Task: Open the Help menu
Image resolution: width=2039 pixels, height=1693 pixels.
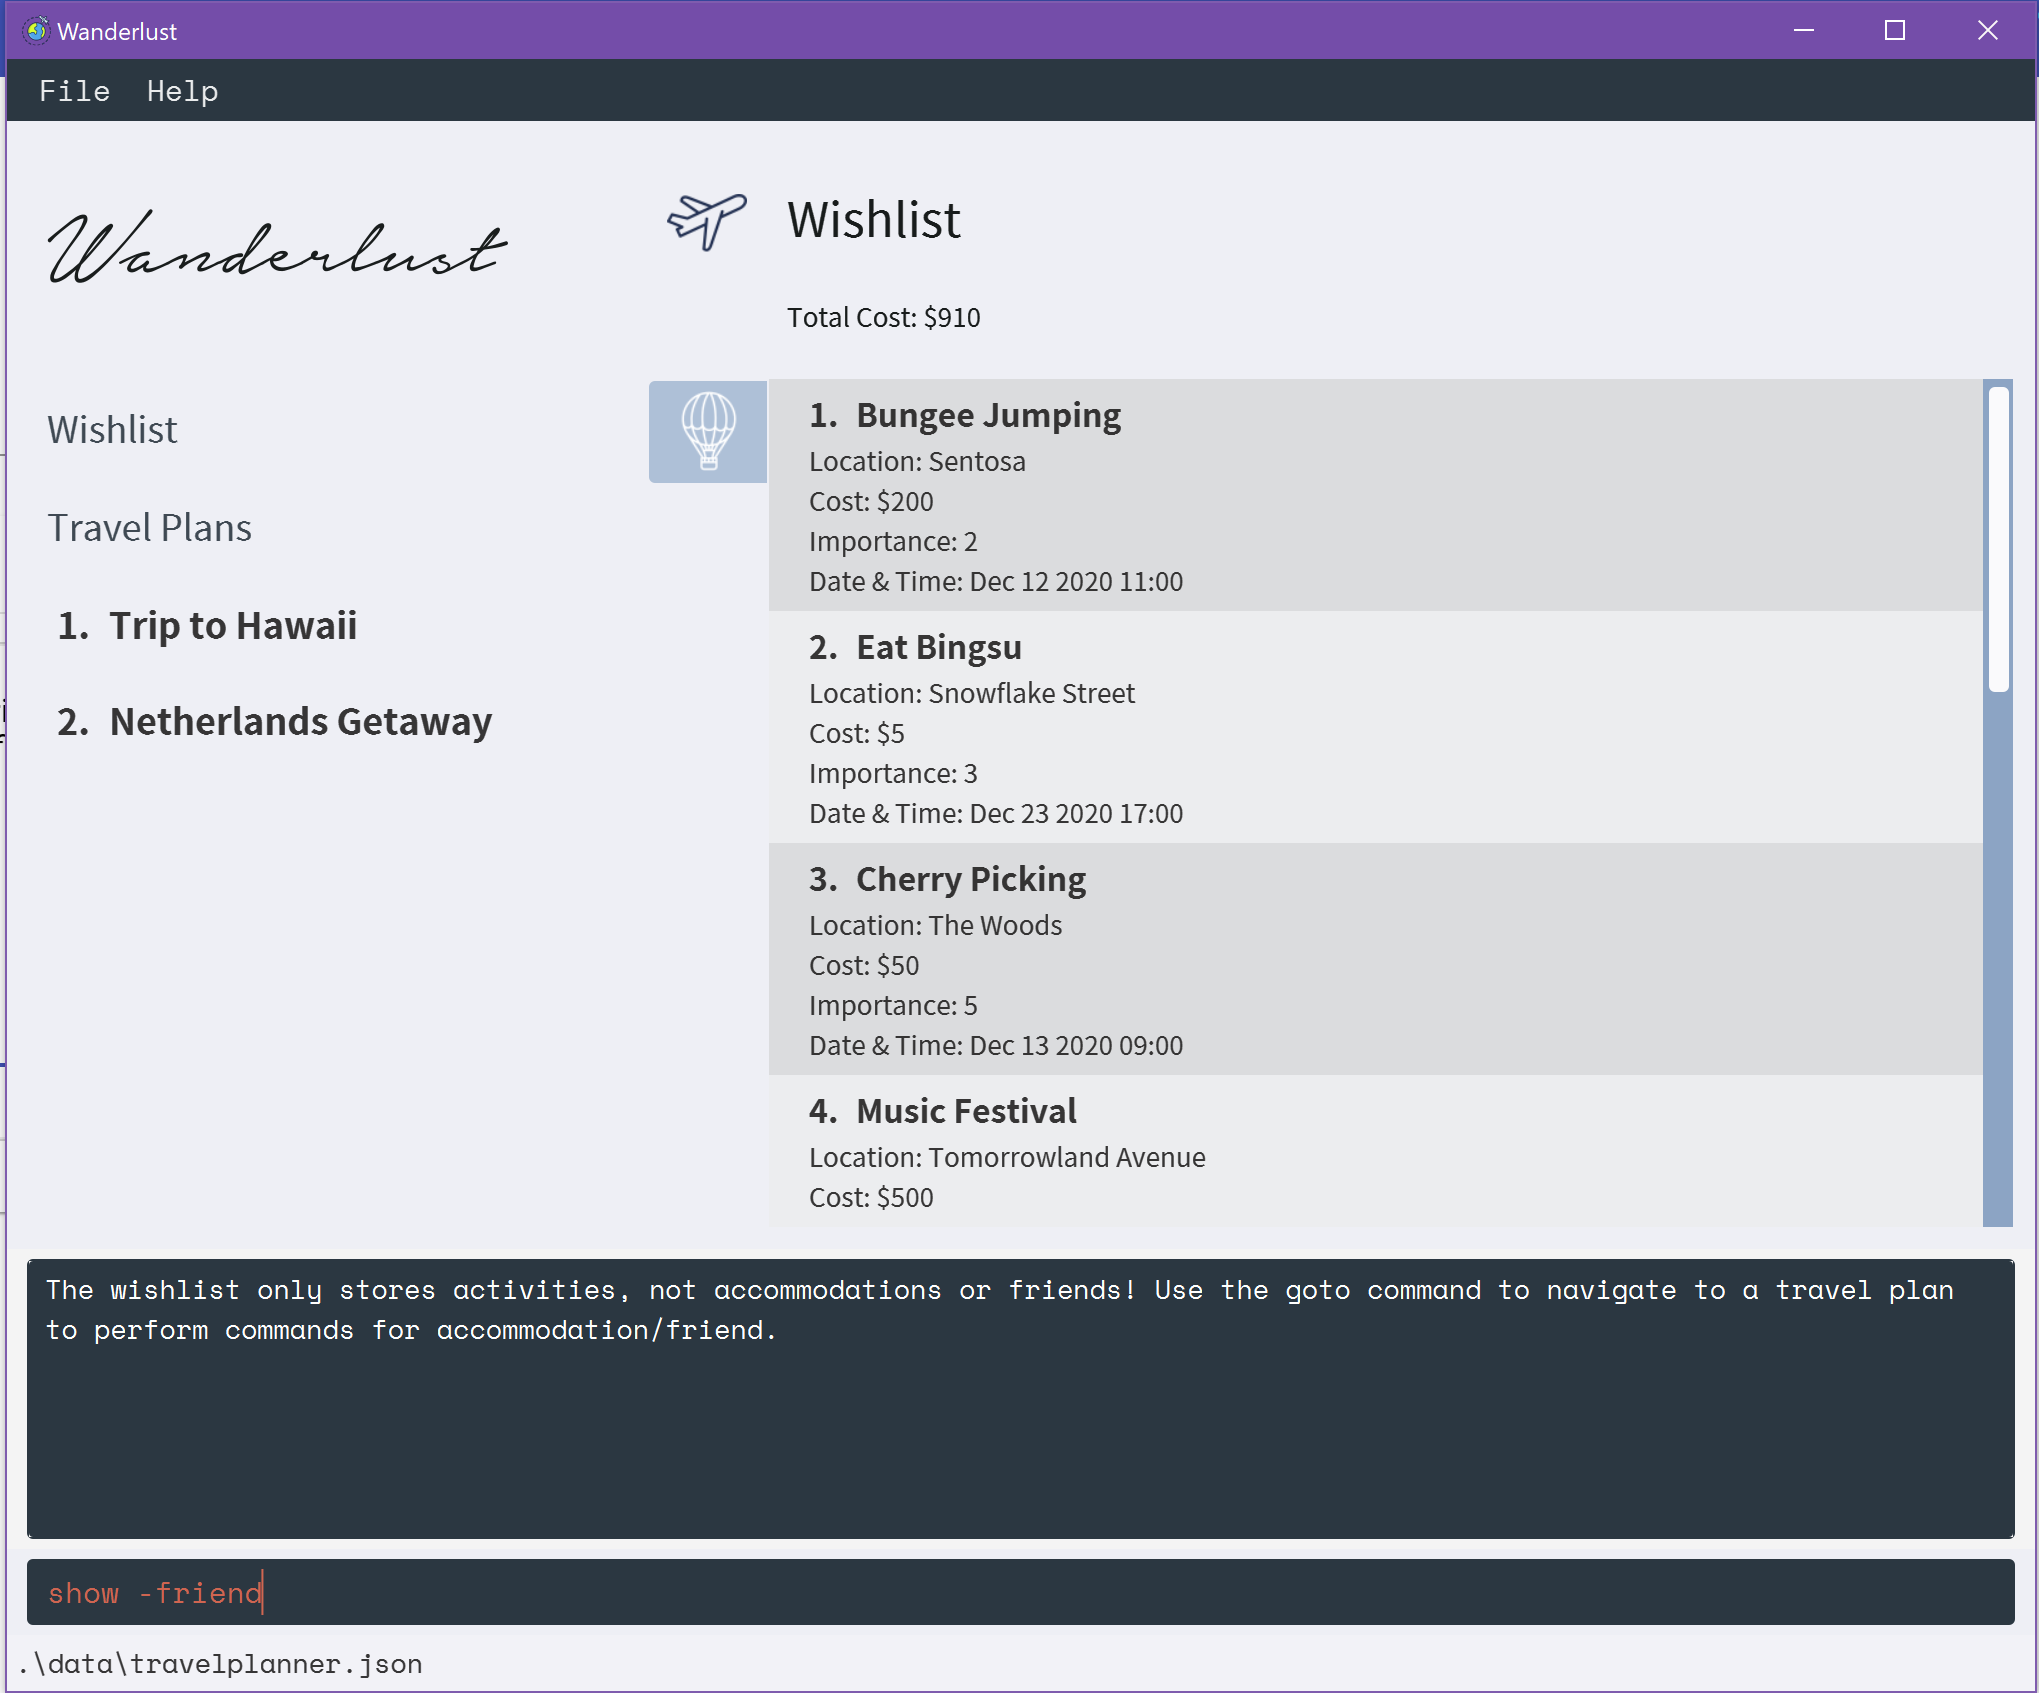Action: click(x=182, y=91)
